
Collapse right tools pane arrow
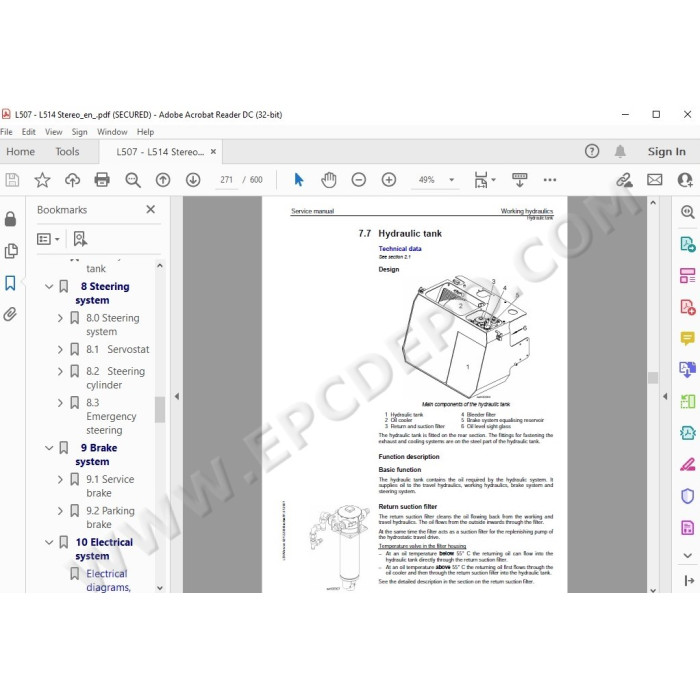coord(665,396)
